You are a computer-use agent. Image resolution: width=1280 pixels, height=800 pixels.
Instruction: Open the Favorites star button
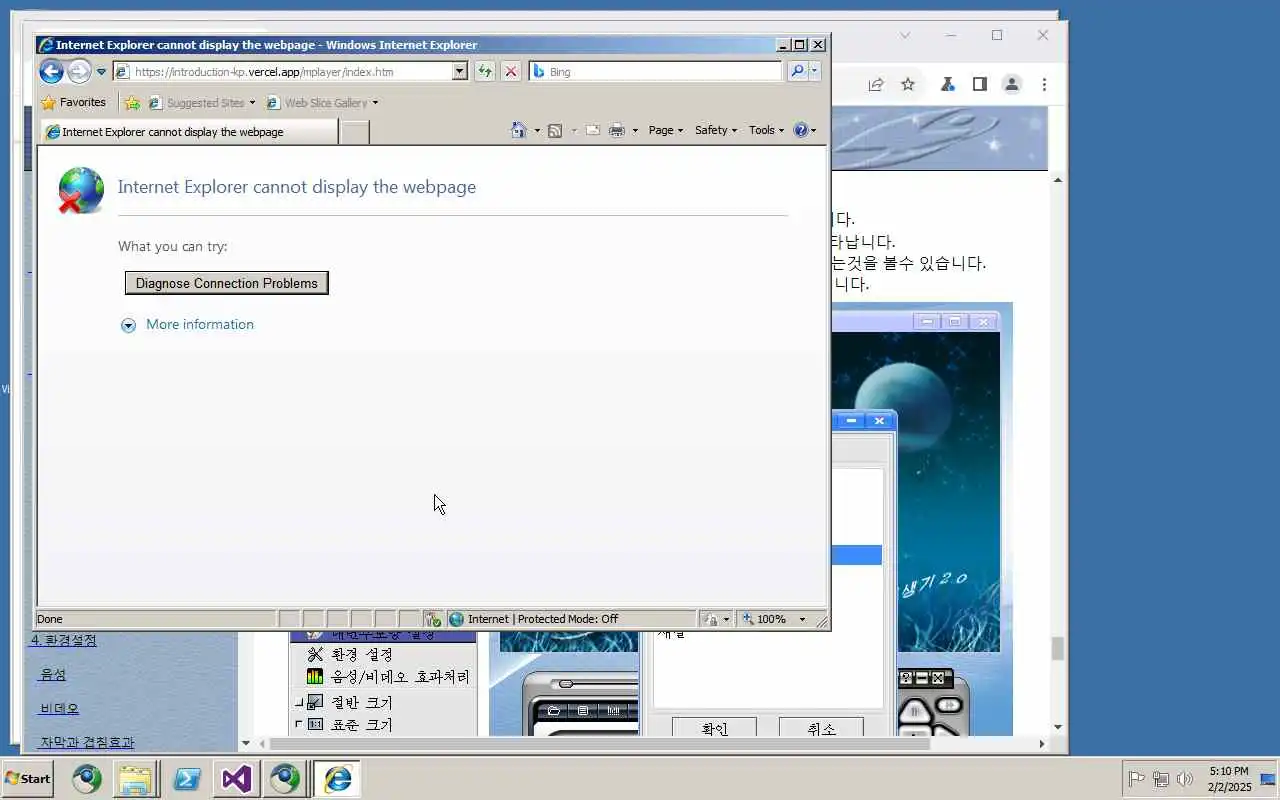point(73,102)
